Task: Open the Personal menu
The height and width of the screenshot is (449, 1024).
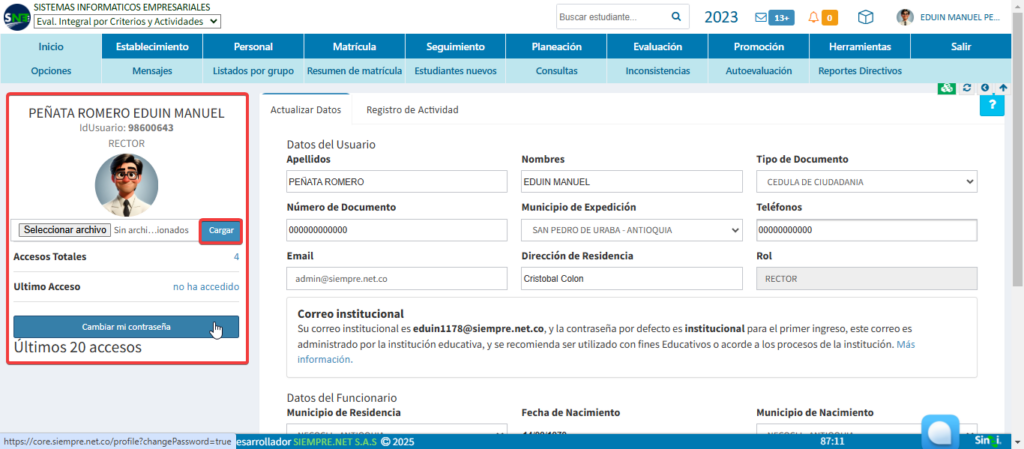Action: pos(253,46)
